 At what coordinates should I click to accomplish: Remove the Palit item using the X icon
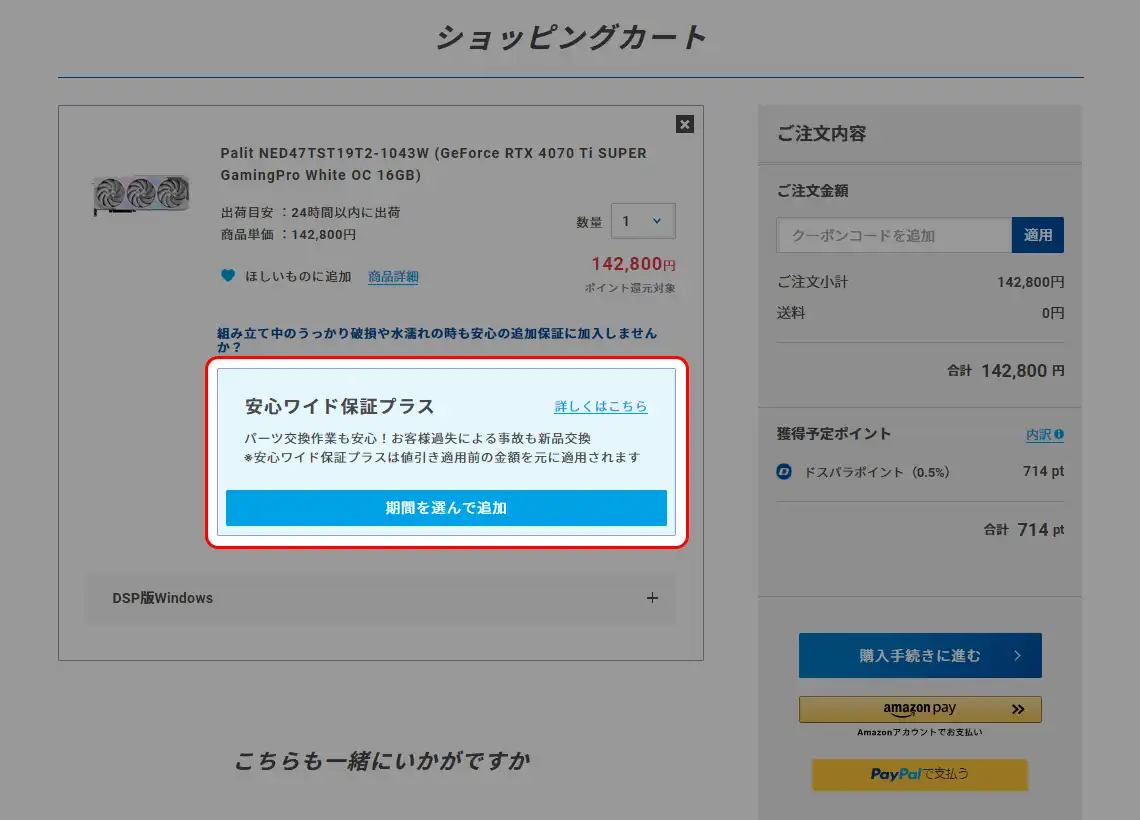pos(684,124)
